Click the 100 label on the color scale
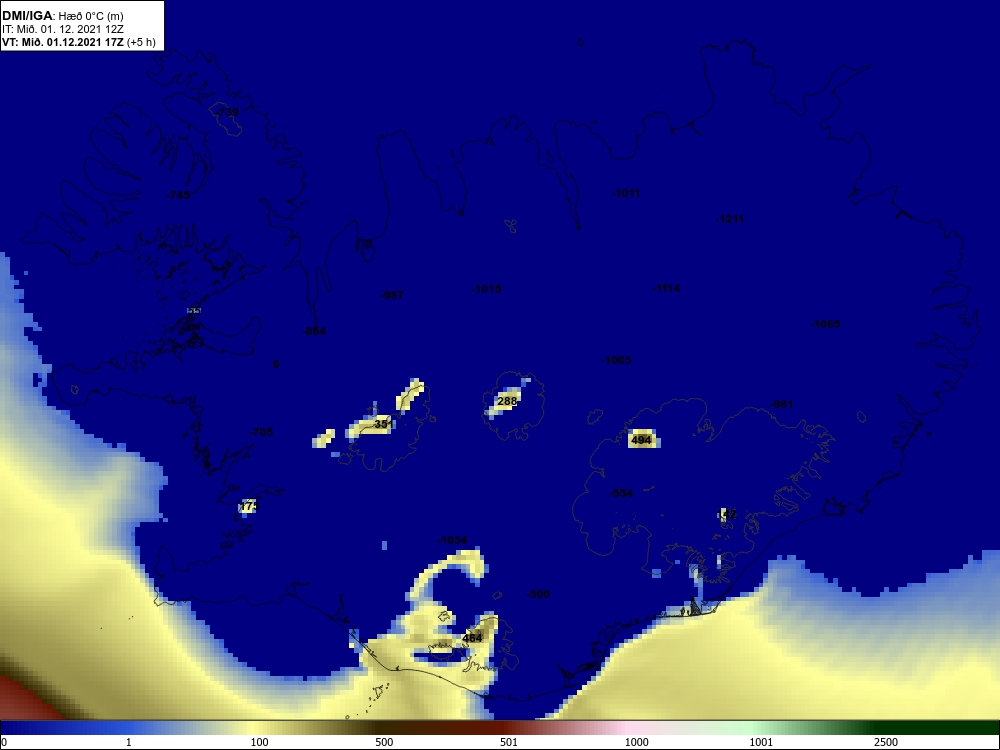 click(x=260, y=742)
